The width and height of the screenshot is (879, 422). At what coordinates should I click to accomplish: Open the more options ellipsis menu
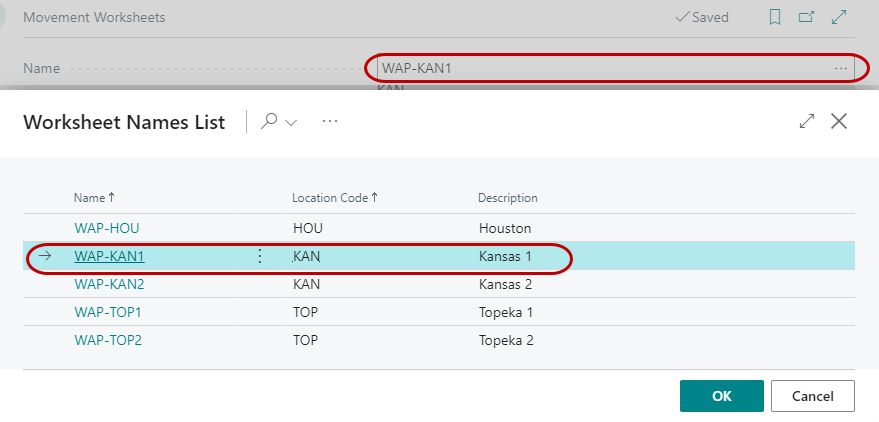pos(330,121)
